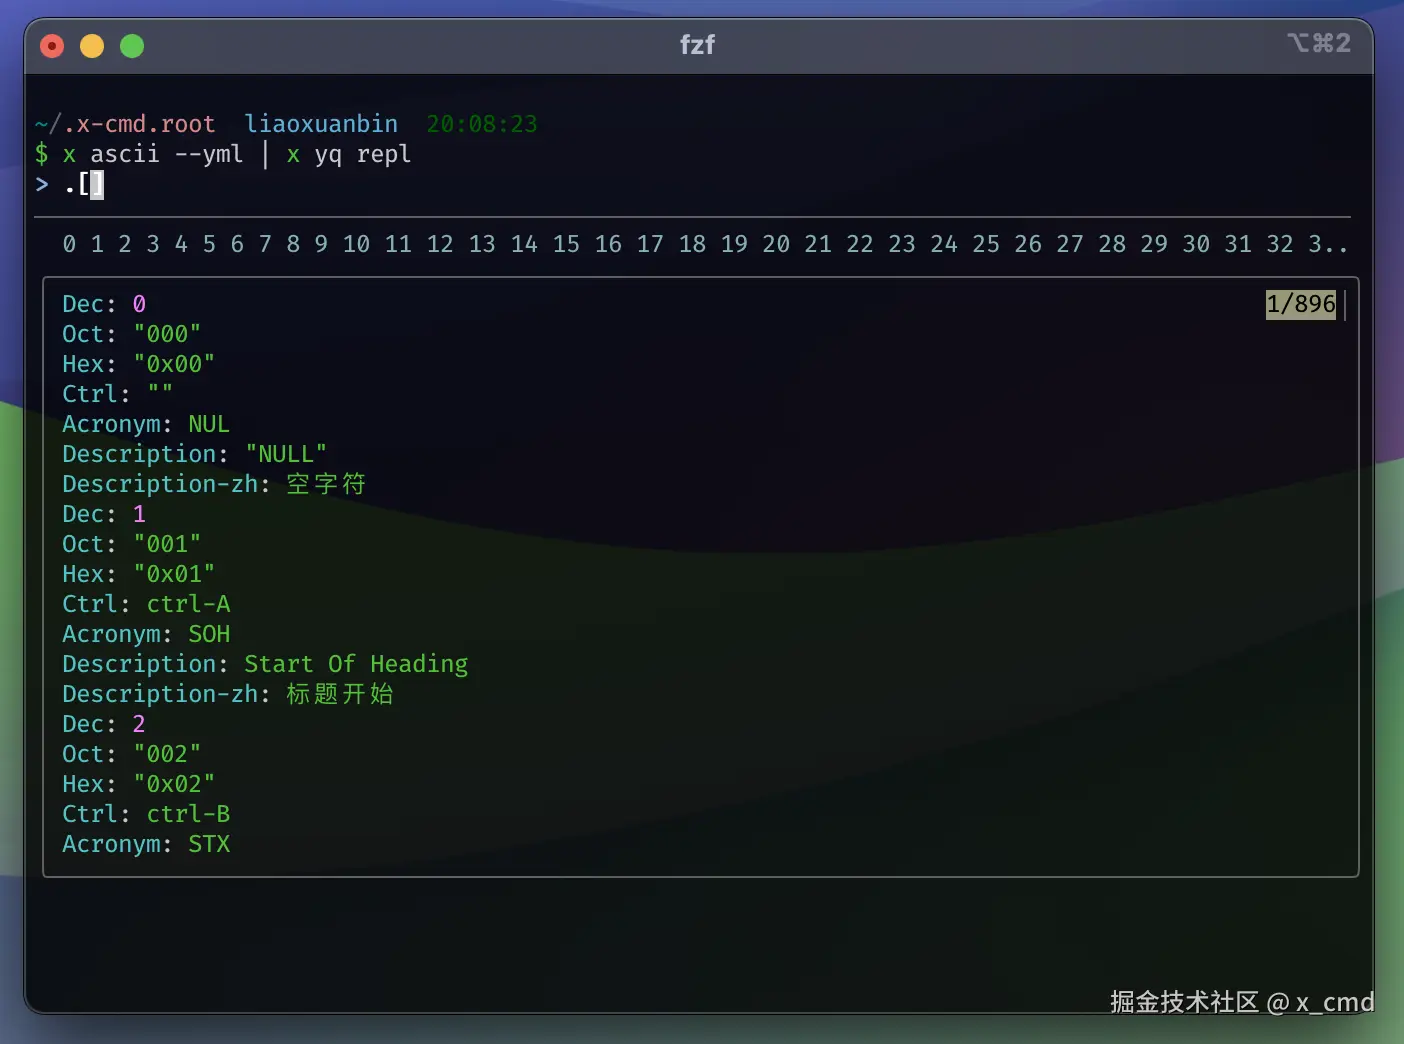Image resolution: width=1404 pixels, height=1044 pixels.
Task: Click the red close window button
Action: 52,46
